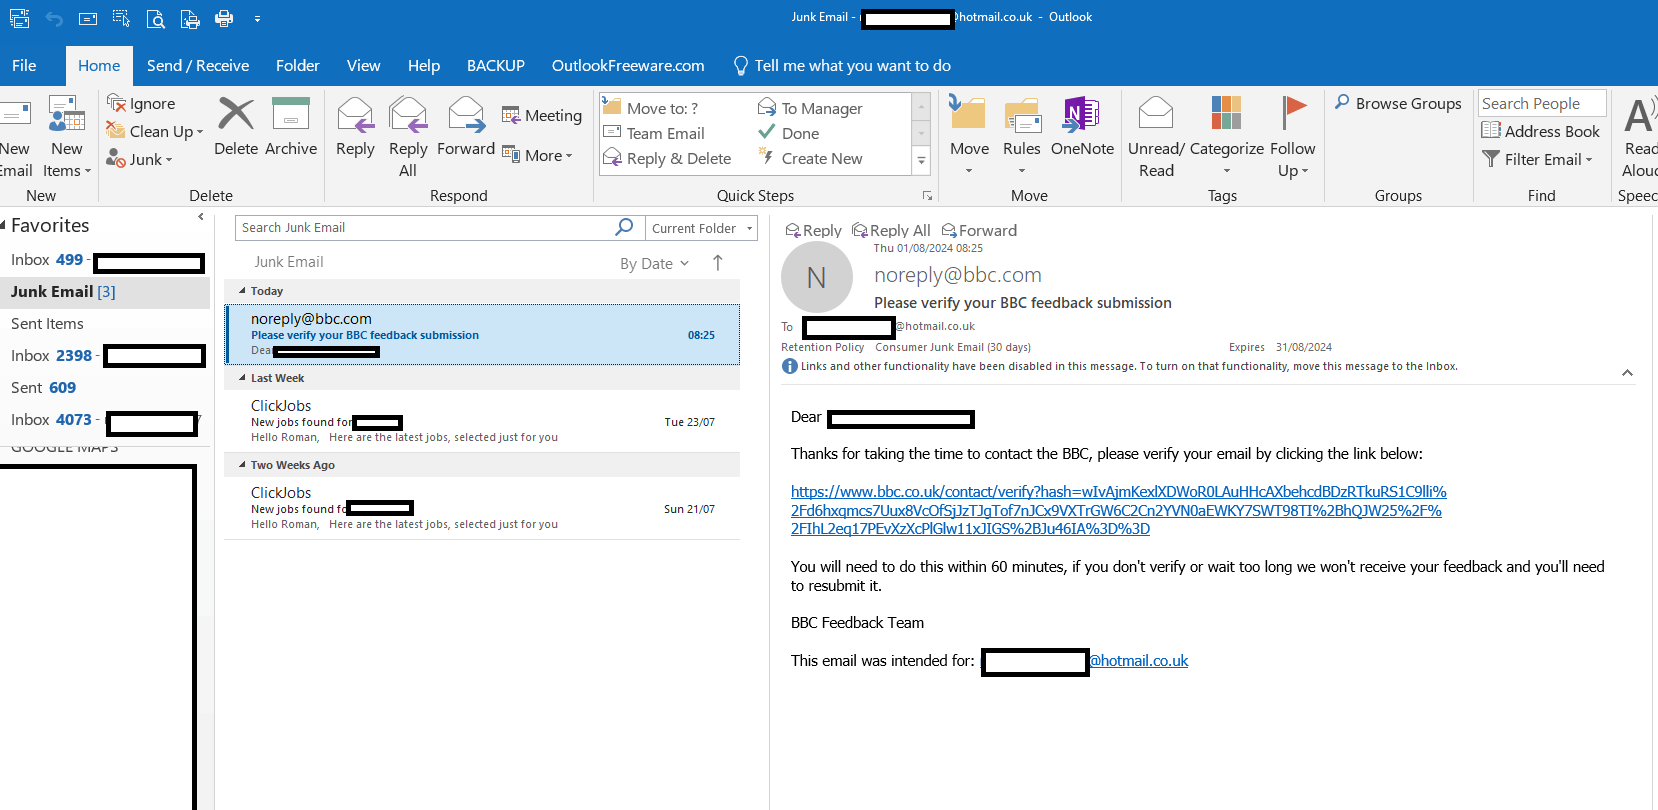Collapse the Last Week message group
The width and height of the screenshot is (1658, 810).
point(242,378)
